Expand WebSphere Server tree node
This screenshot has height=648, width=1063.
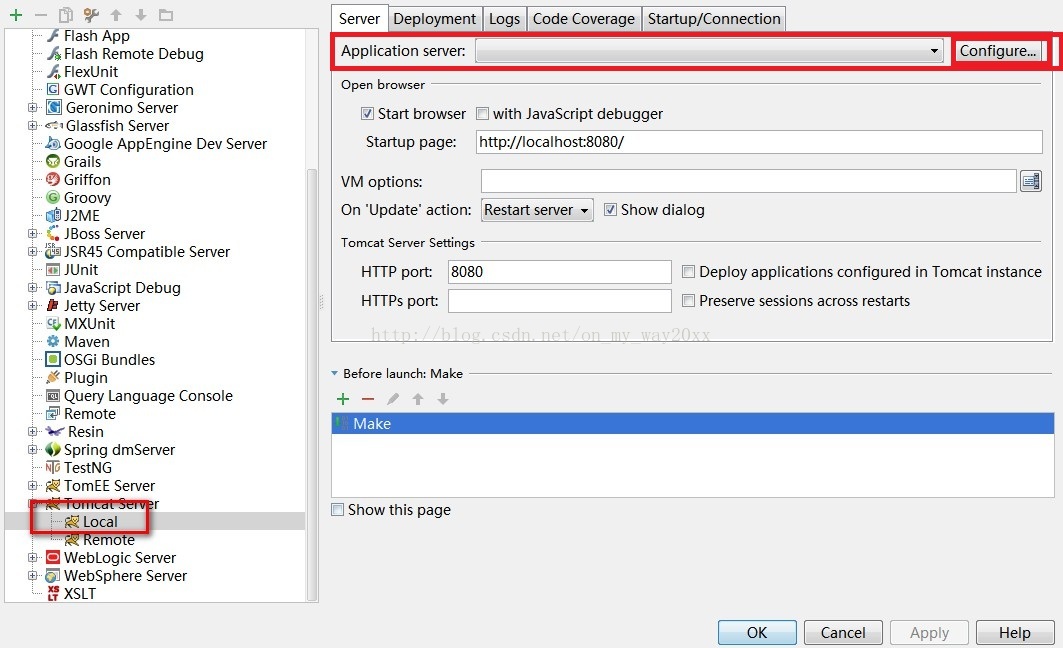coord(32,575)
